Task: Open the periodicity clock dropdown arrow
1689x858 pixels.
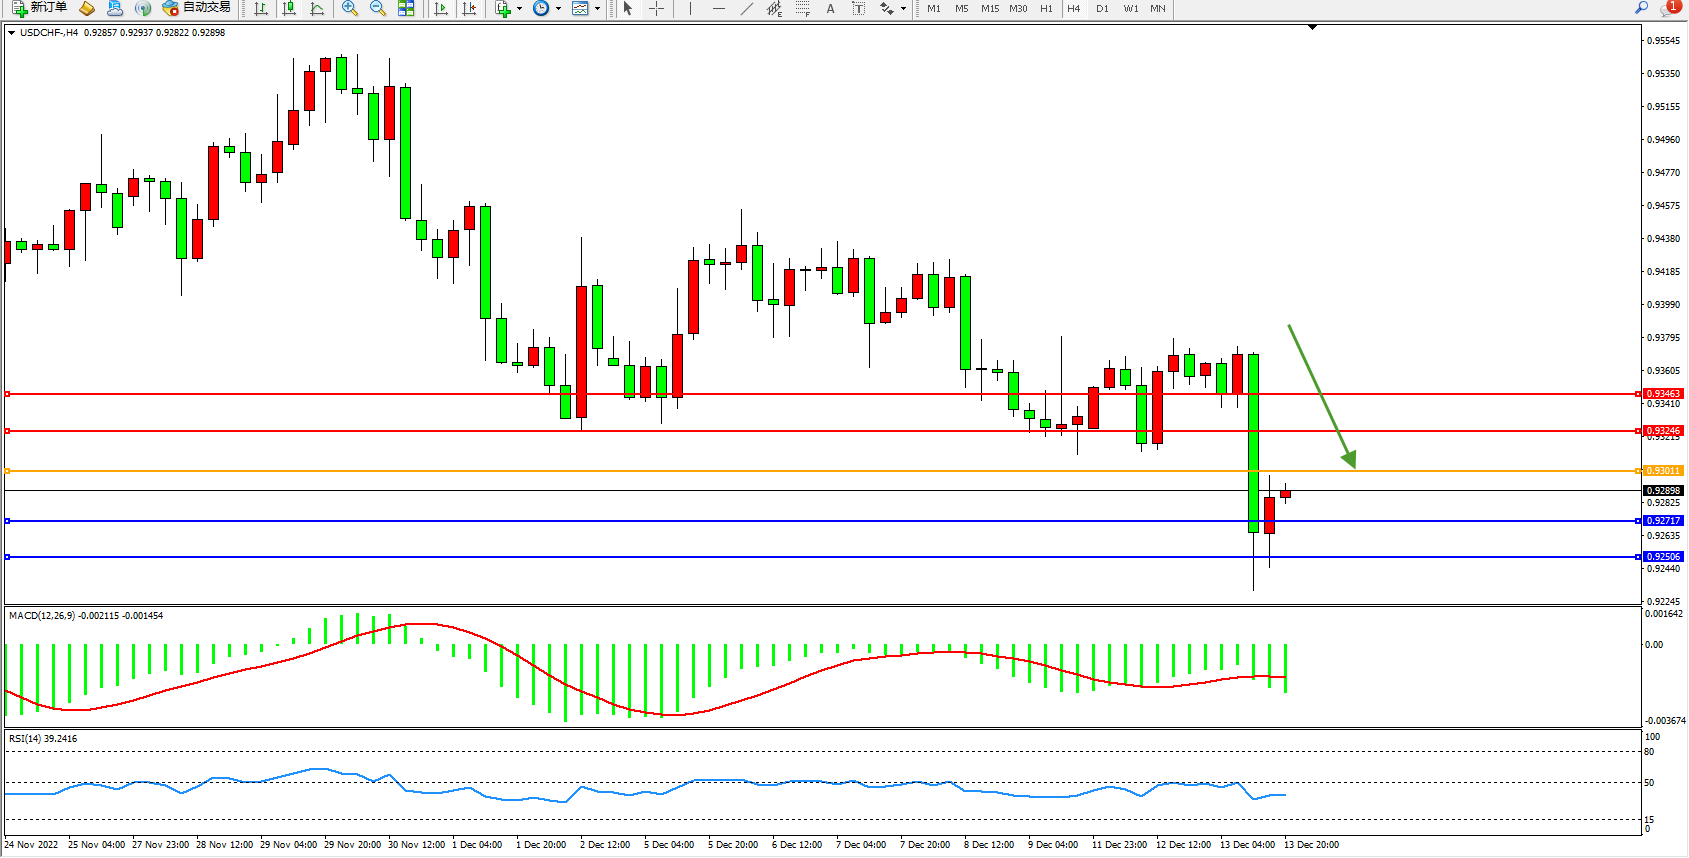Action: (x=558, y=9)
